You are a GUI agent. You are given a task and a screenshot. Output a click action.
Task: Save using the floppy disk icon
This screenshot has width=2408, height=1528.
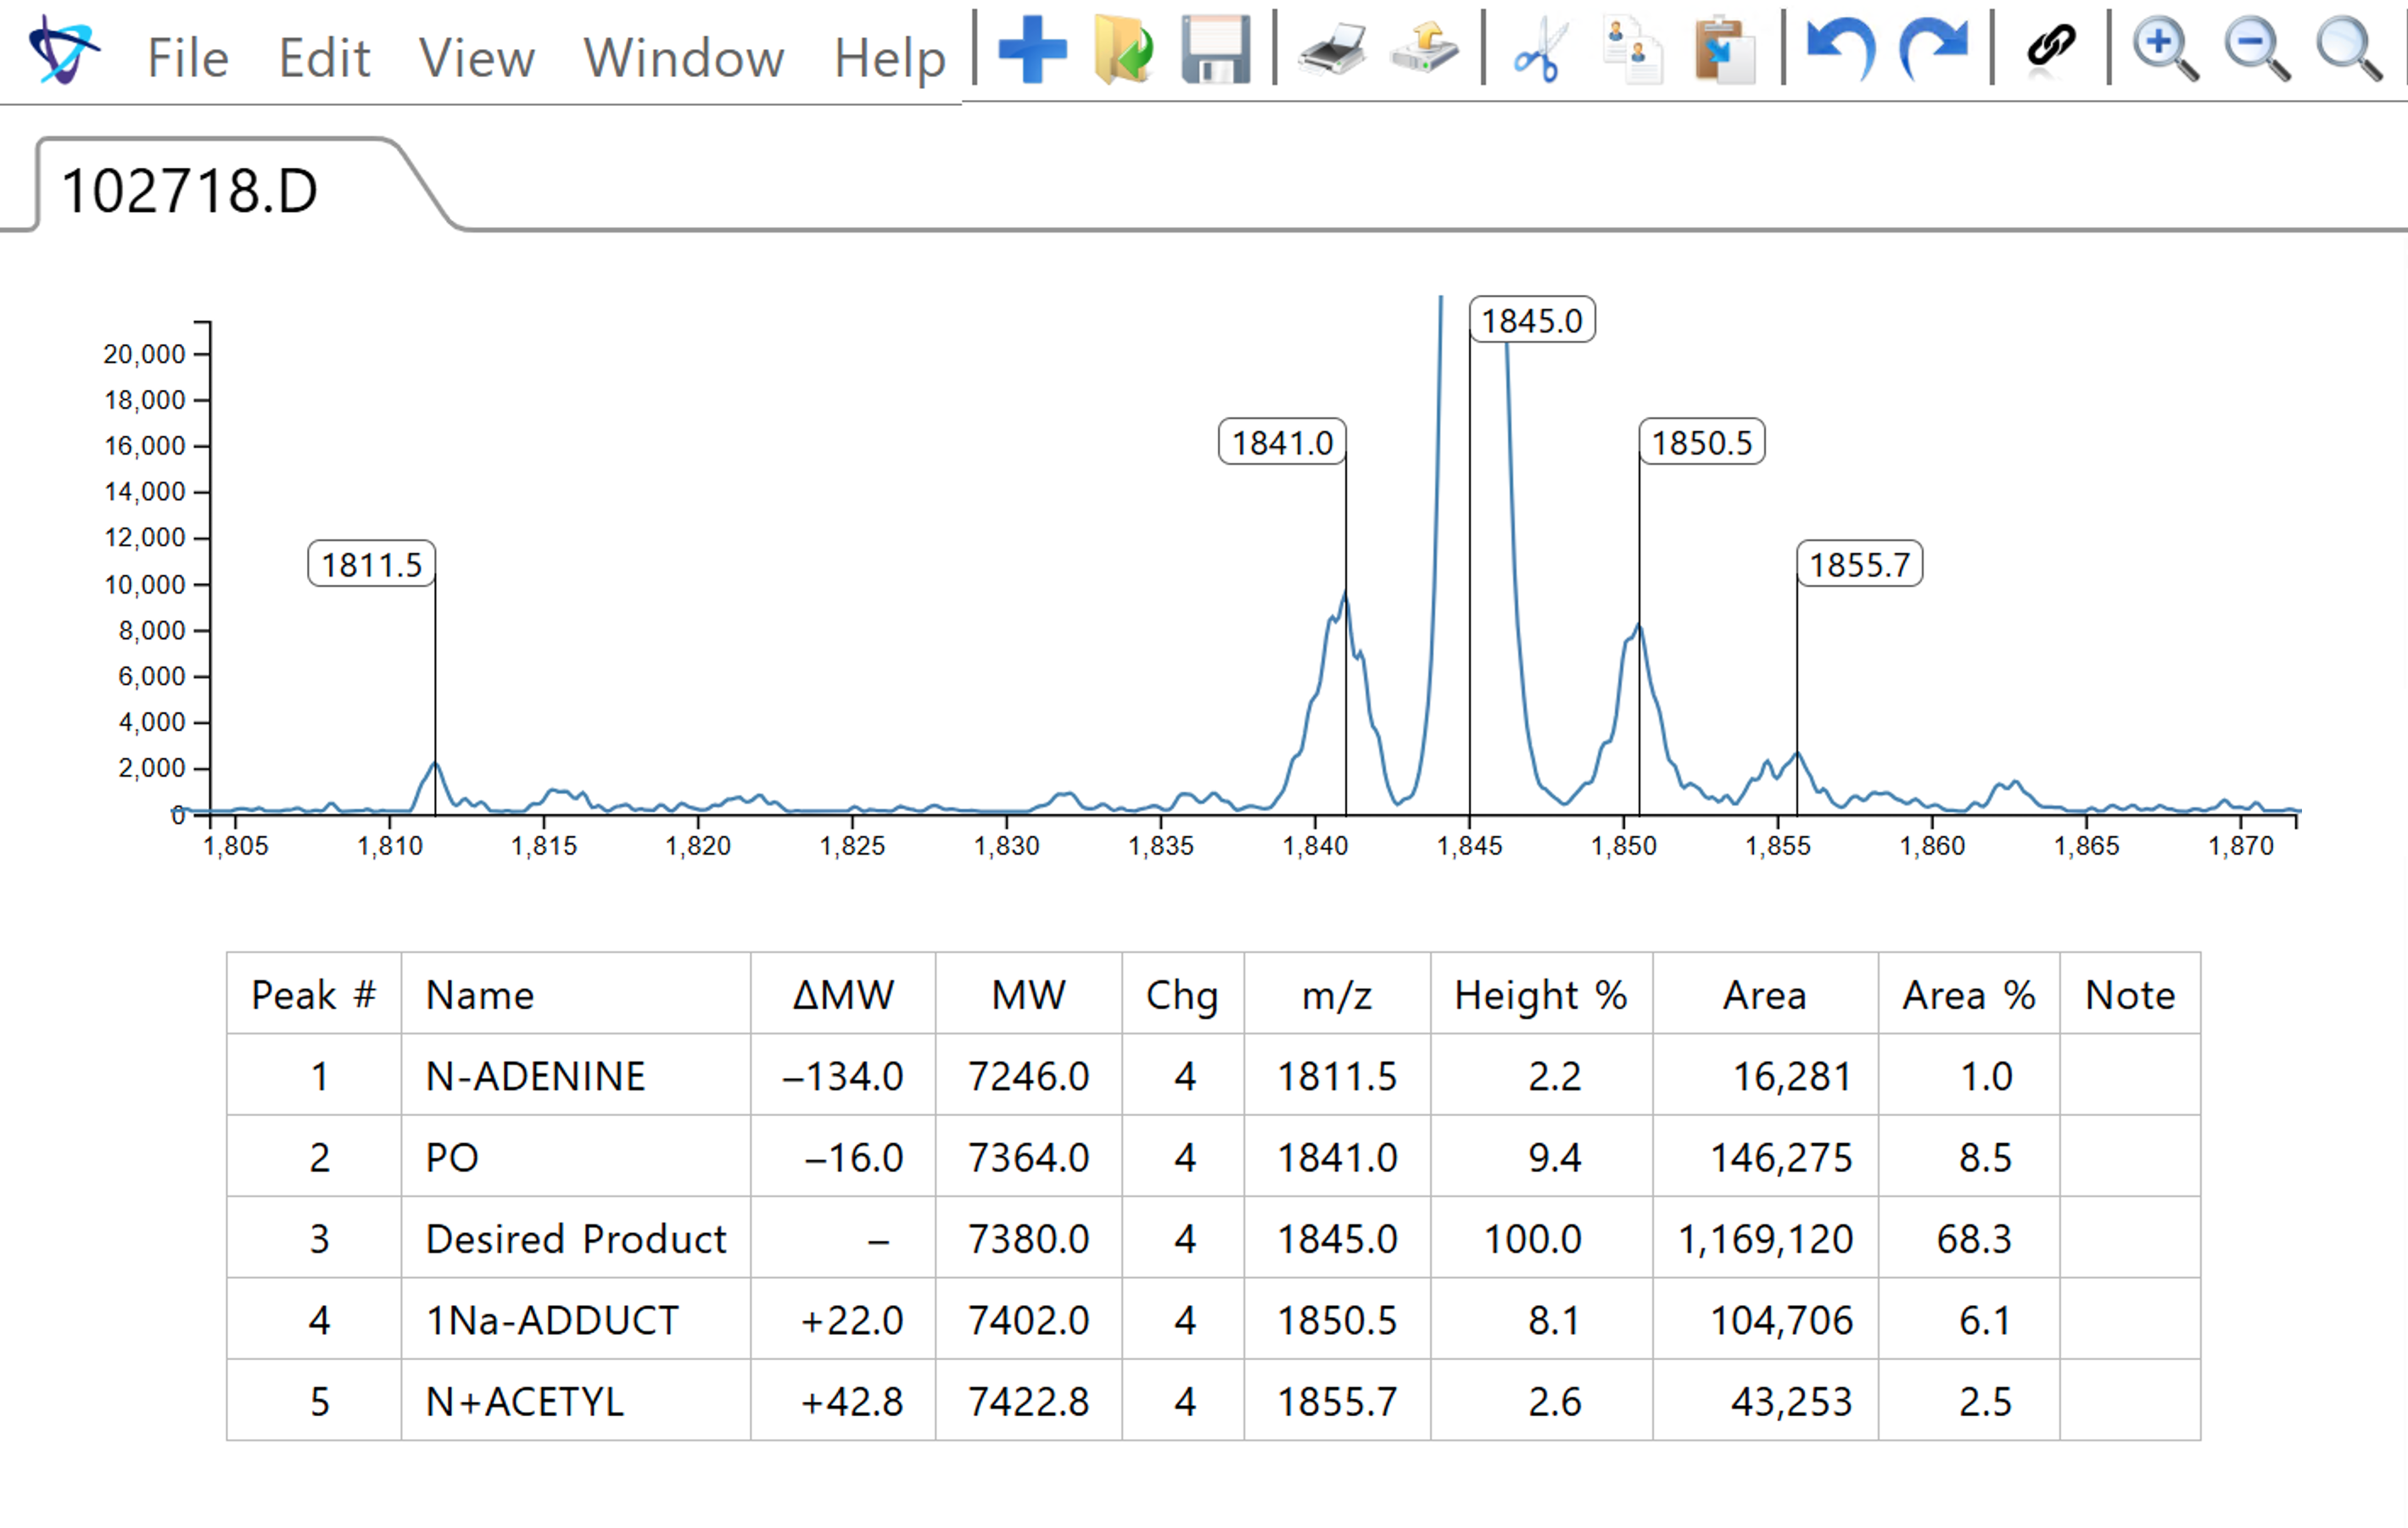(x=1215, y=50)
